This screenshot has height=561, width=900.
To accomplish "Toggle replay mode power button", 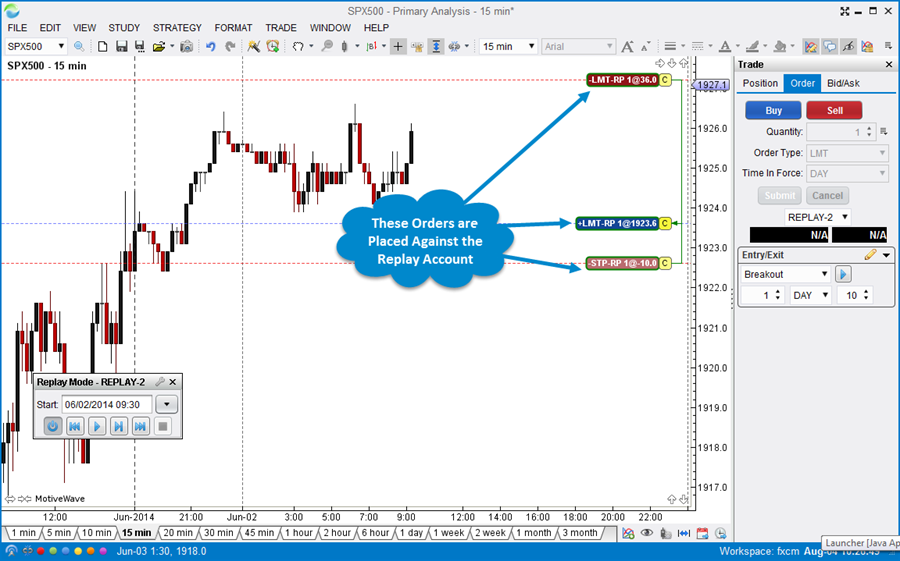I will (53, 426).
